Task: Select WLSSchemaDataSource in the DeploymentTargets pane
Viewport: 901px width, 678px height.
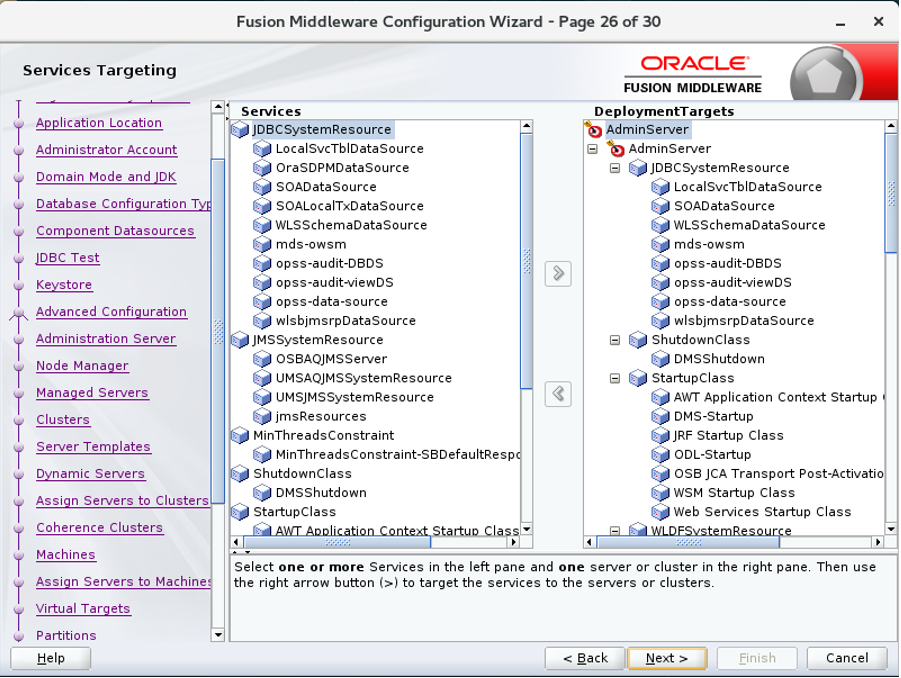Action: click(x=749, y=225)
